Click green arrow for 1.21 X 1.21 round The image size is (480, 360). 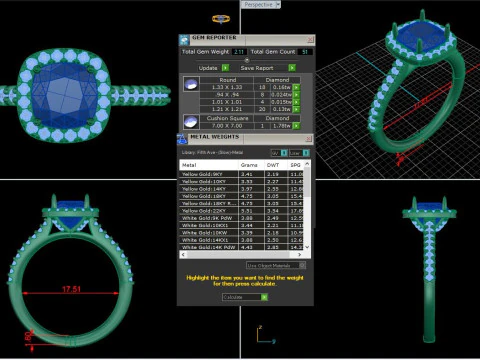tap(296, 109)
